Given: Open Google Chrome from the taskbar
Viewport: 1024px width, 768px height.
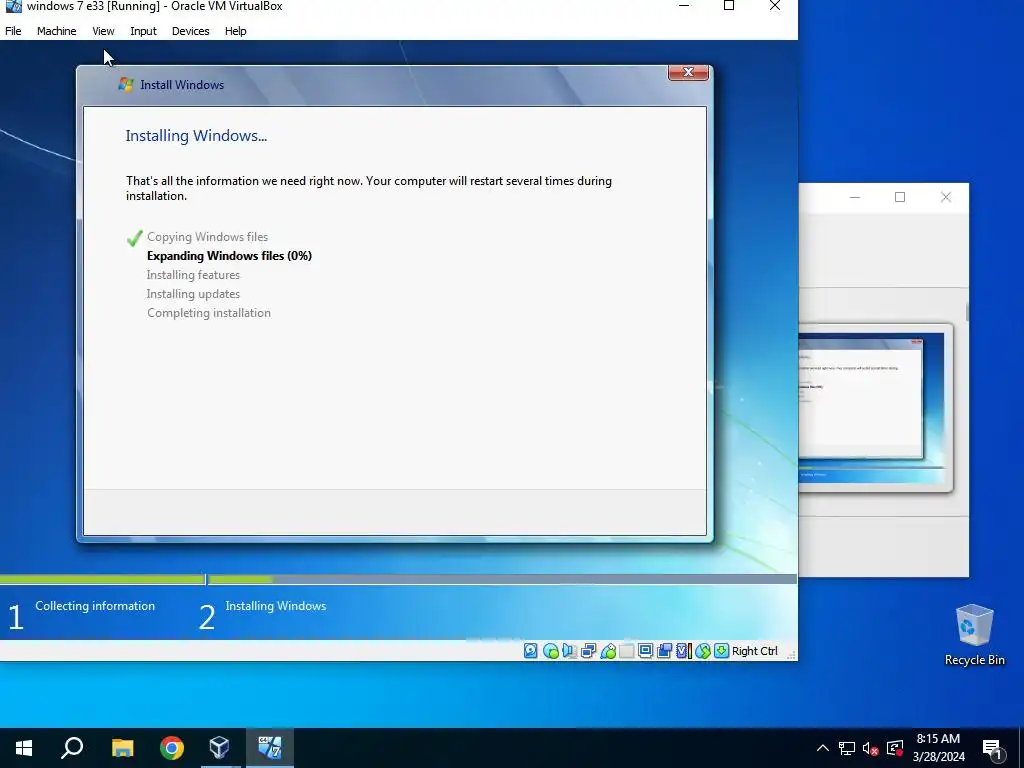Looking at the screenshot, I should pyautogui.click(x=172, y=748).
